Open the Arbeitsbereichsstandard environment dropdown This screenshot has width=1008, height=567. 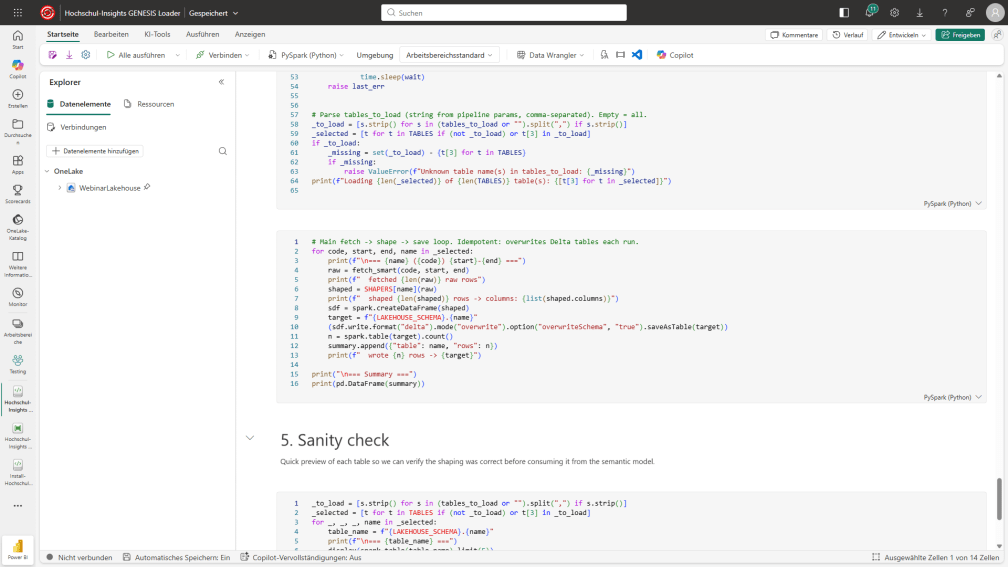pyautogui.click(x=449, y=55)
